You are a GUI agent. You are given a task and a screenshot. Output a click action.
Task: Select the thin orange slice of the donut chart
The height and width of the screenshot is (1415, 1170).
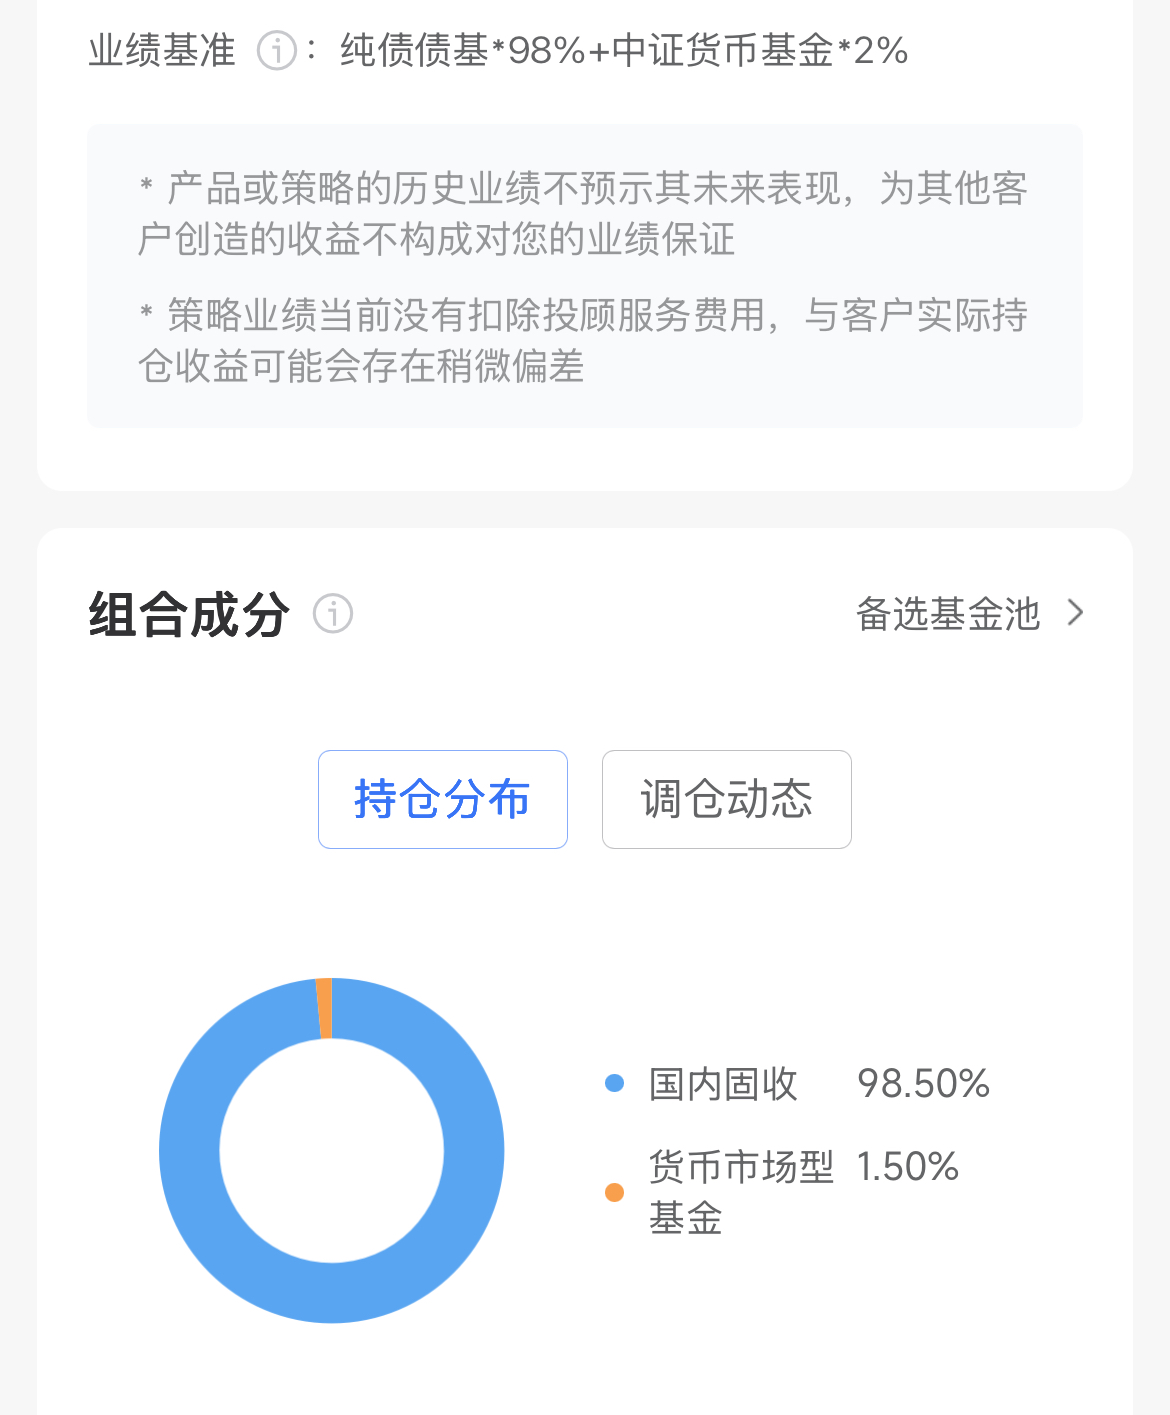[324, 1008]
